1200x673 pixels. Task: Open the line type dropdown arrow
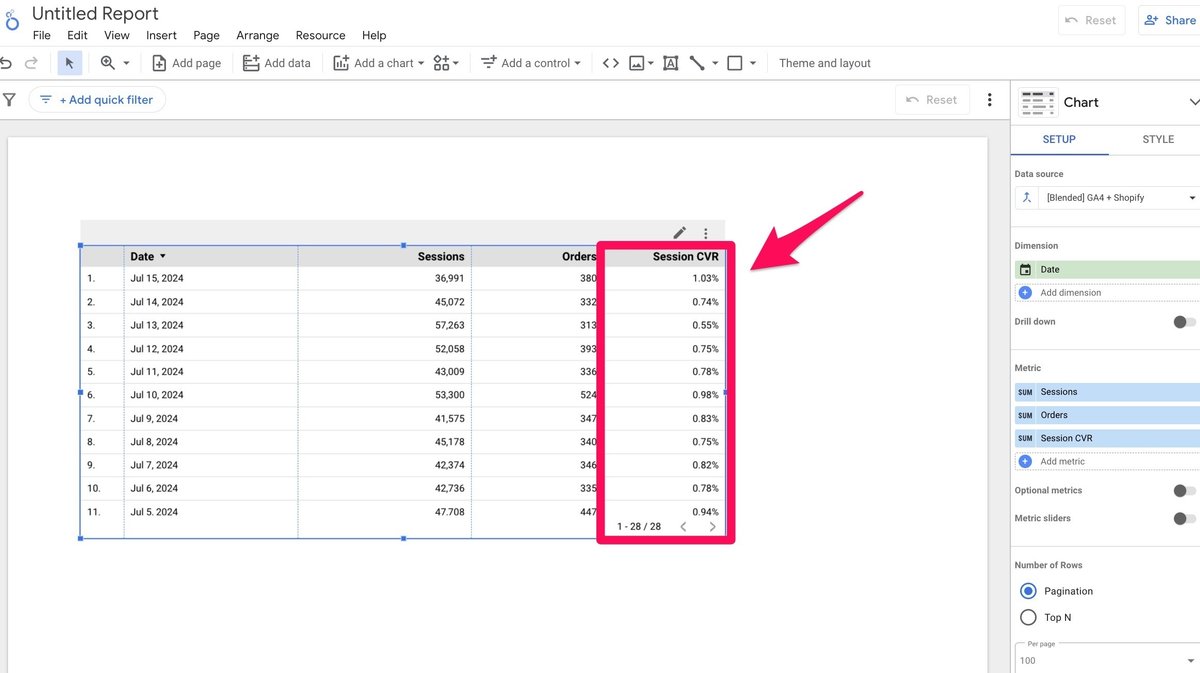pyautogui.click(x=715, y=63)
